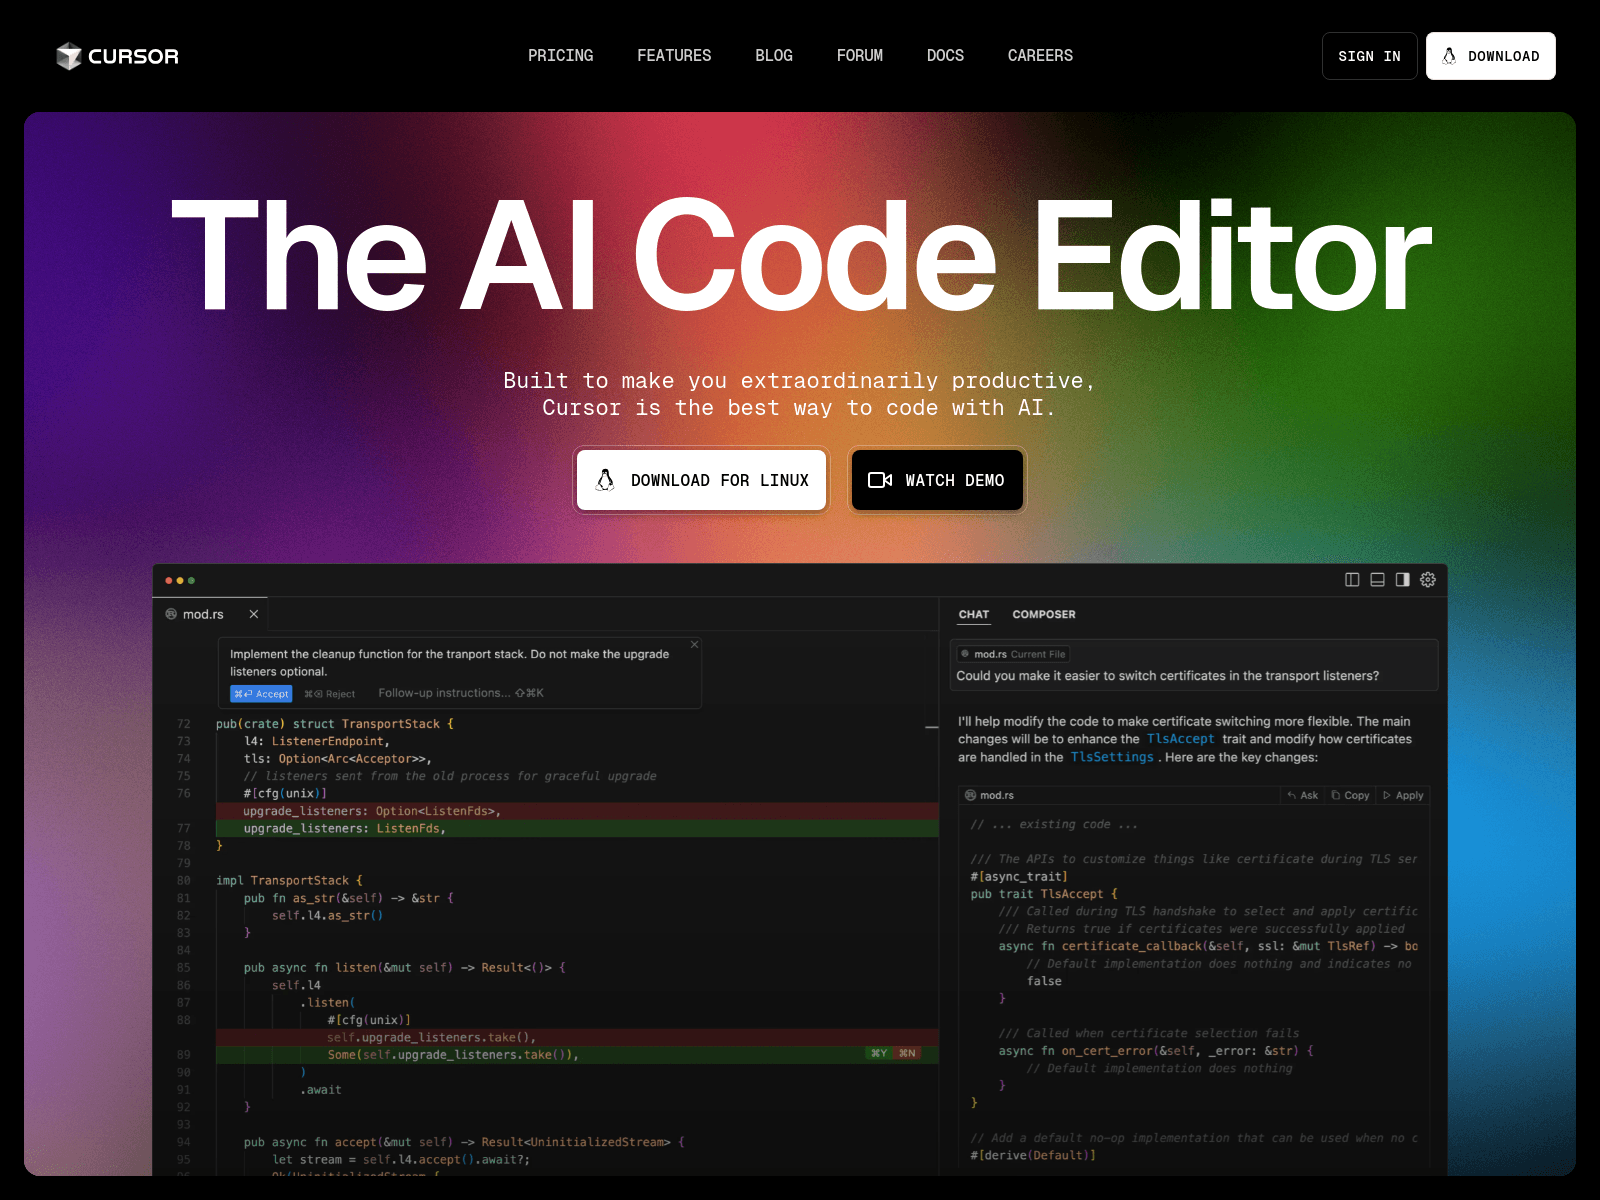Visit the Forum link
The width and height of the screenshot is (1600, 1200).
click(860, 56)
